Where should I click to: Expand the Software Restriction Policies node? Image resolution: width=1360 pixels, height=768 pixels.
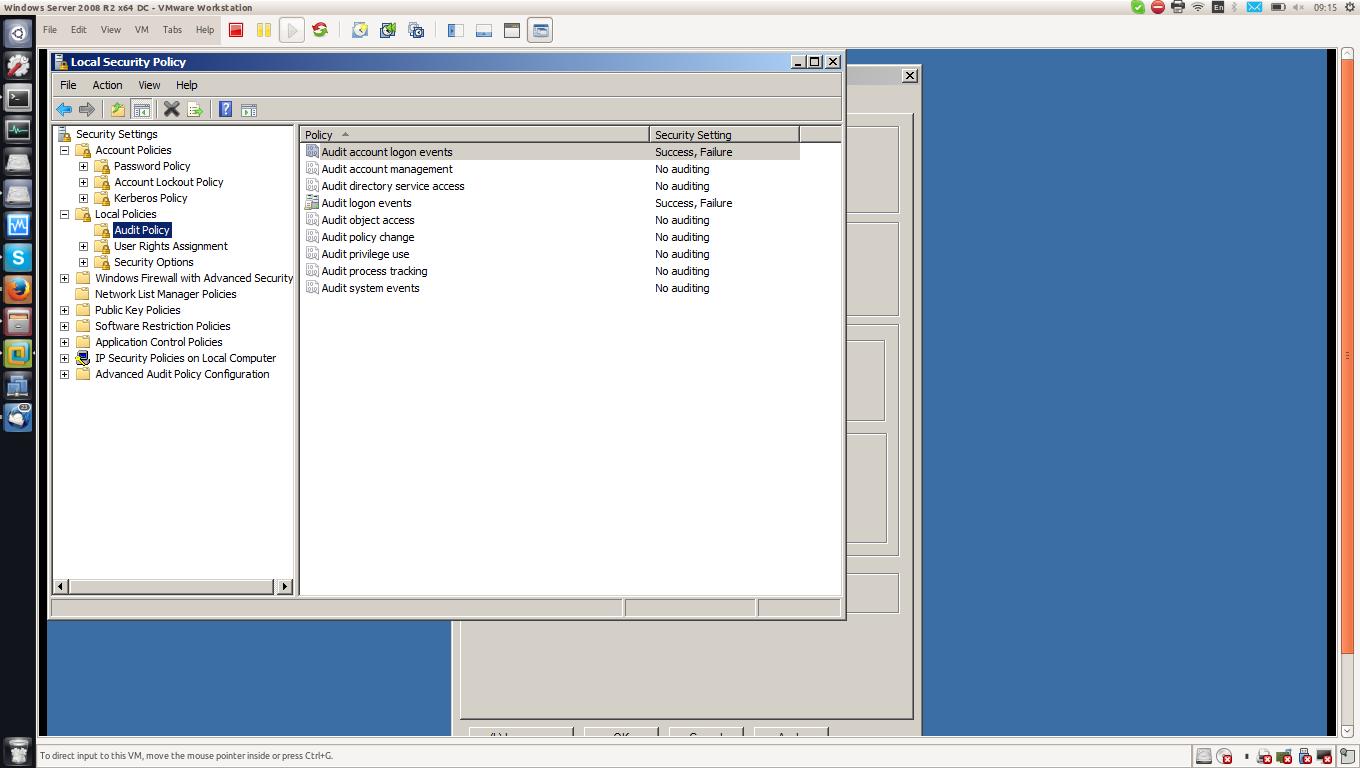tap(65, 326)
